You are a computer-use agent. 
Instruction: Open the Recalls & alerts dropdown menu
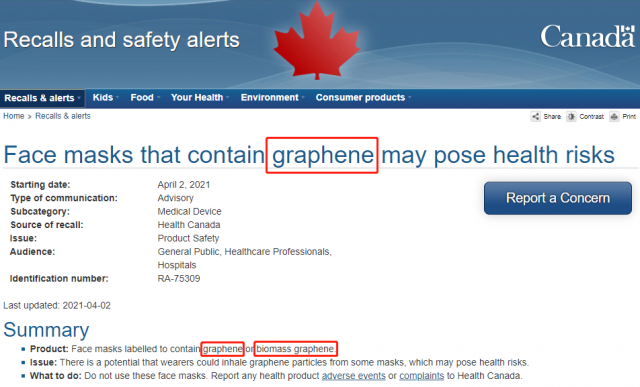point(42,98)
